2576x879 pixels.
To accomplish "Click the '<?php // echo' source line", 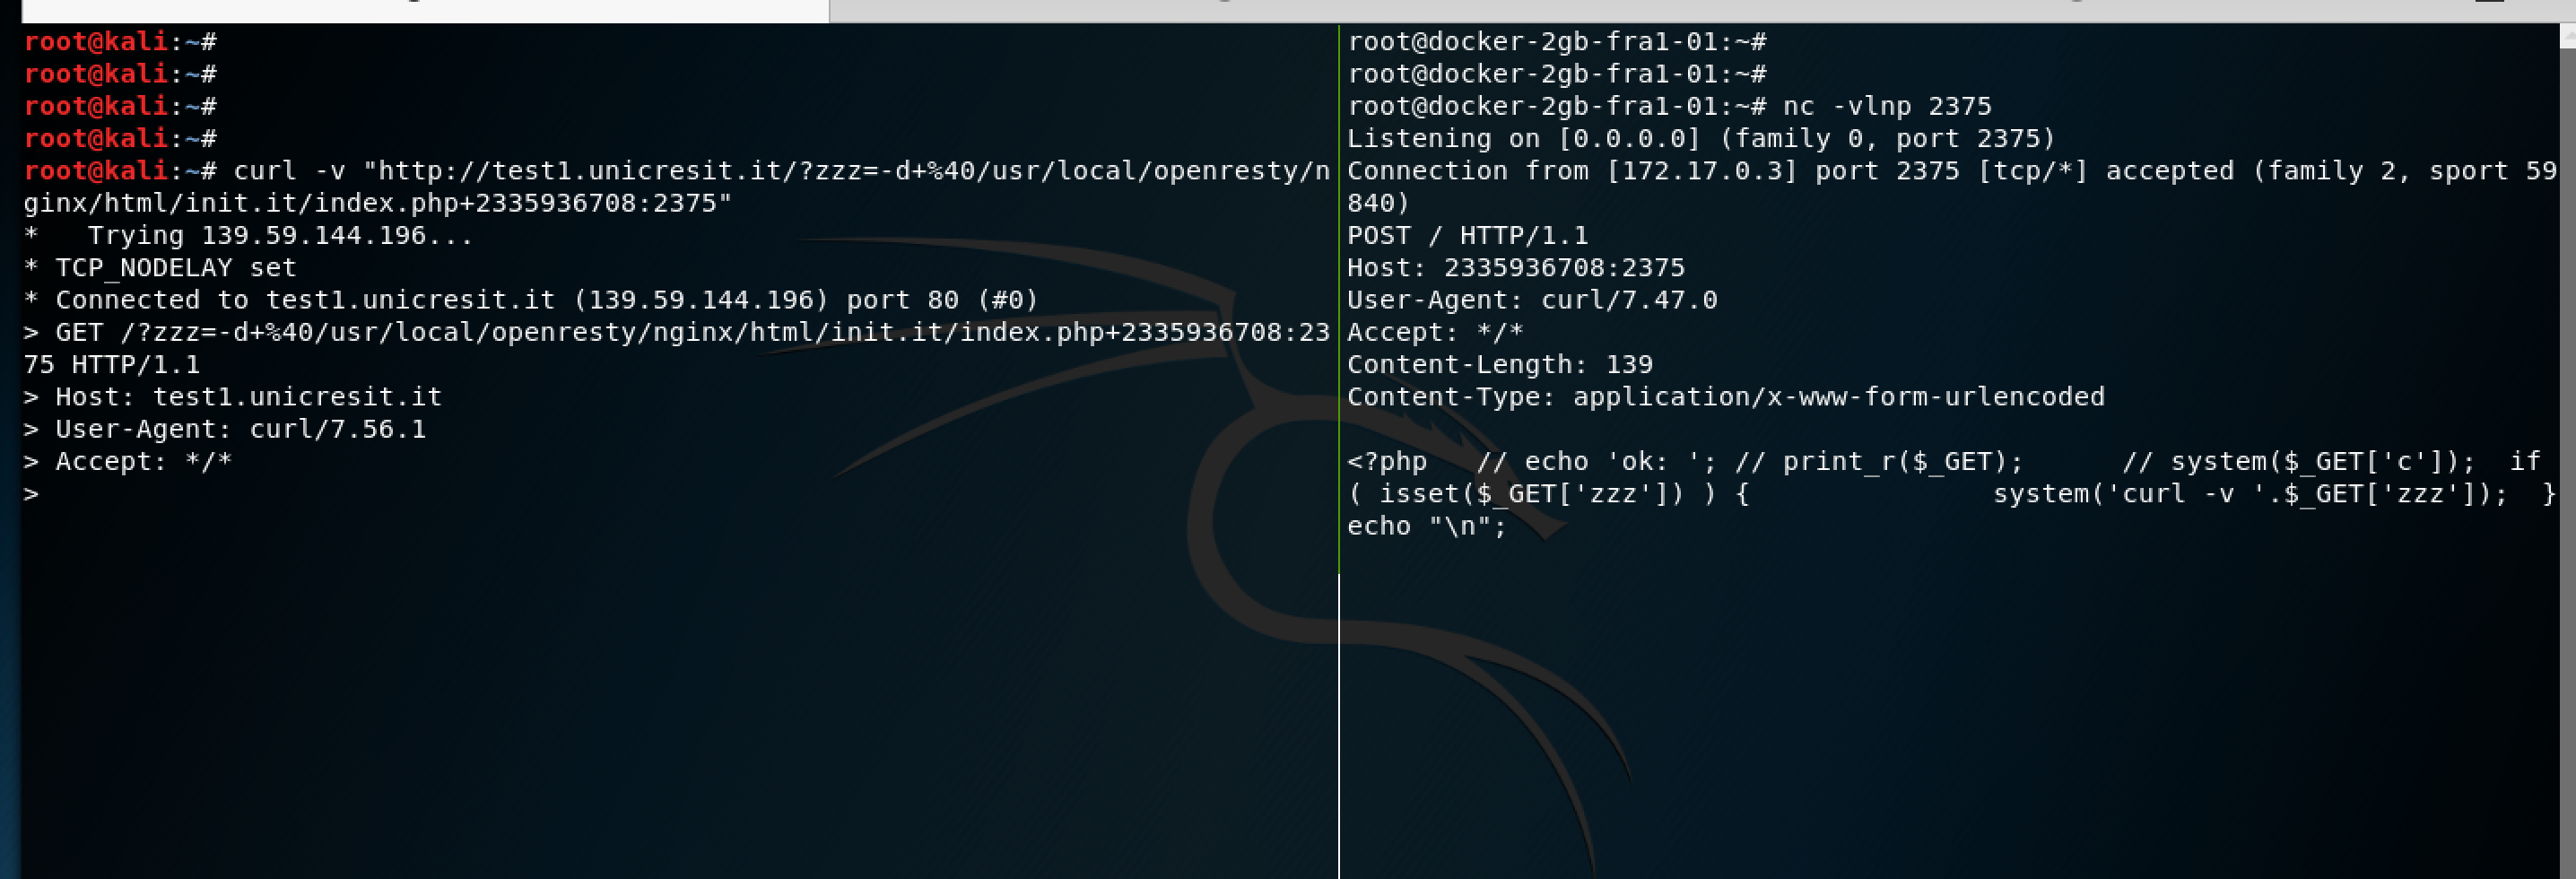I will tap(1943, 461).
